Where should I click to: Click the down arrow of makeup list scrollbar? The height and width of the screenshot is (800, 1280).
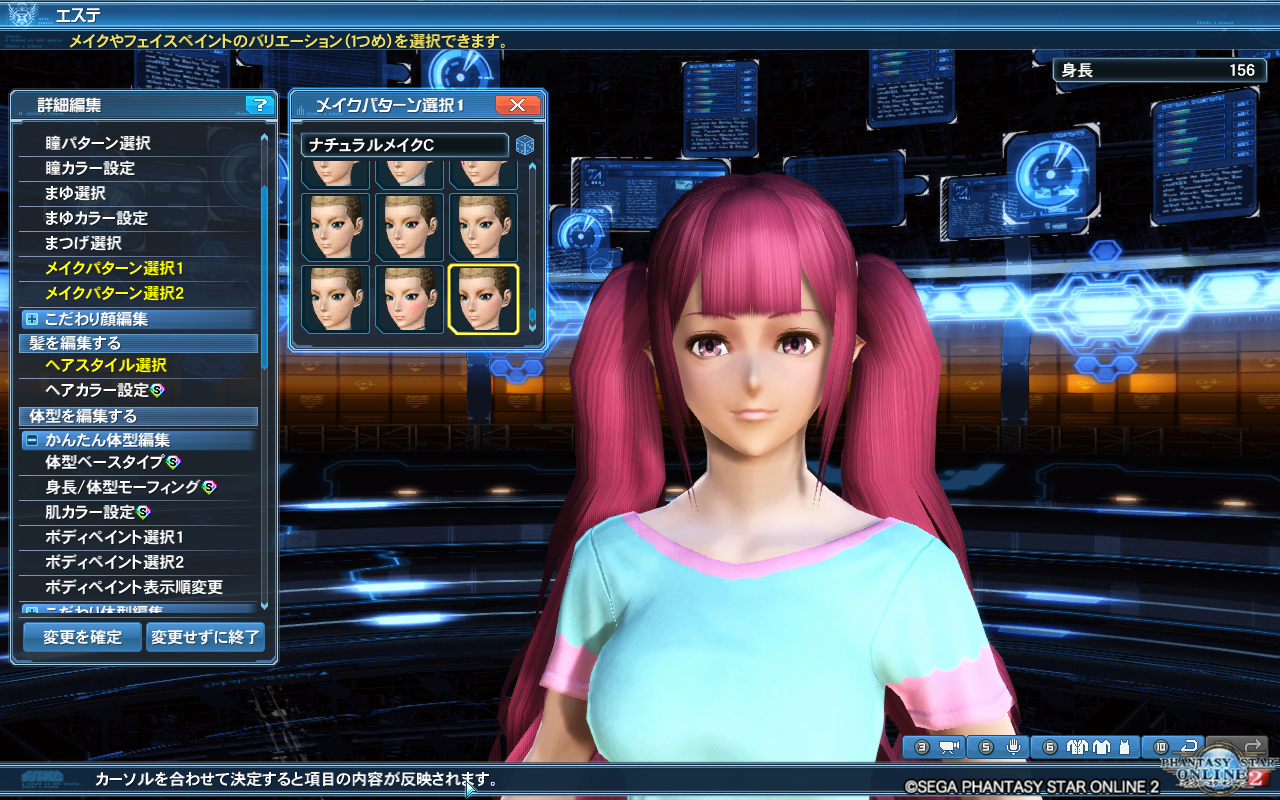532,326
